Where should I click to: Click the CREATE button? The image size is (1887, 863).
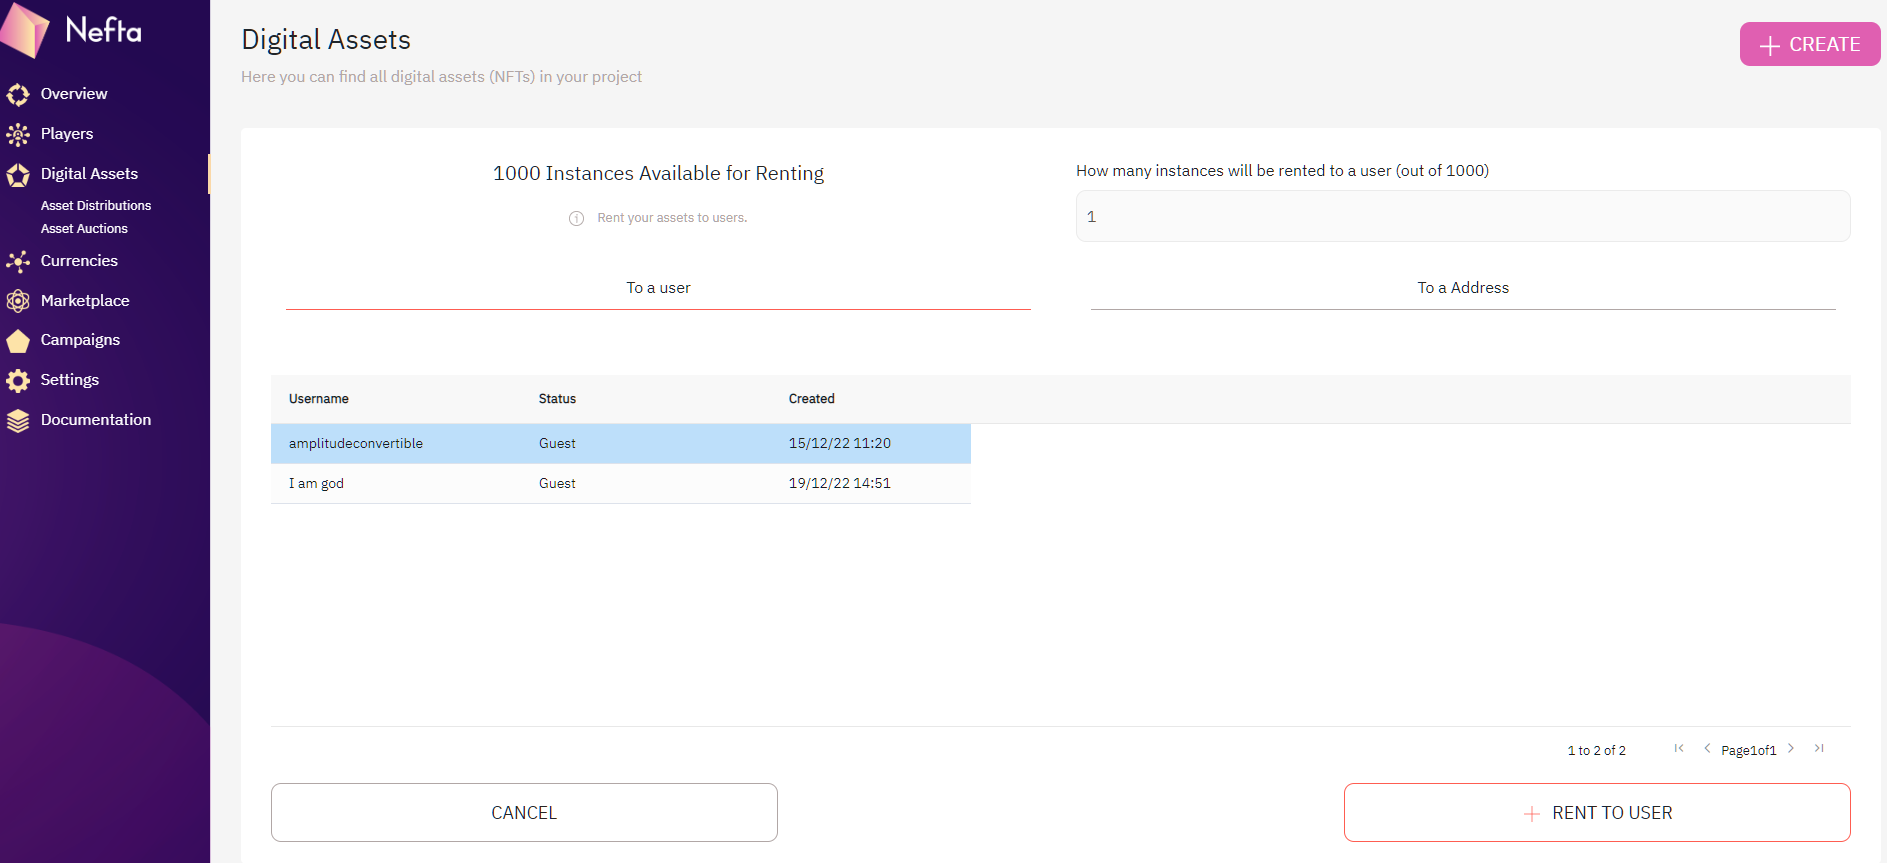pyautogui.click(x=1810, y=44)
